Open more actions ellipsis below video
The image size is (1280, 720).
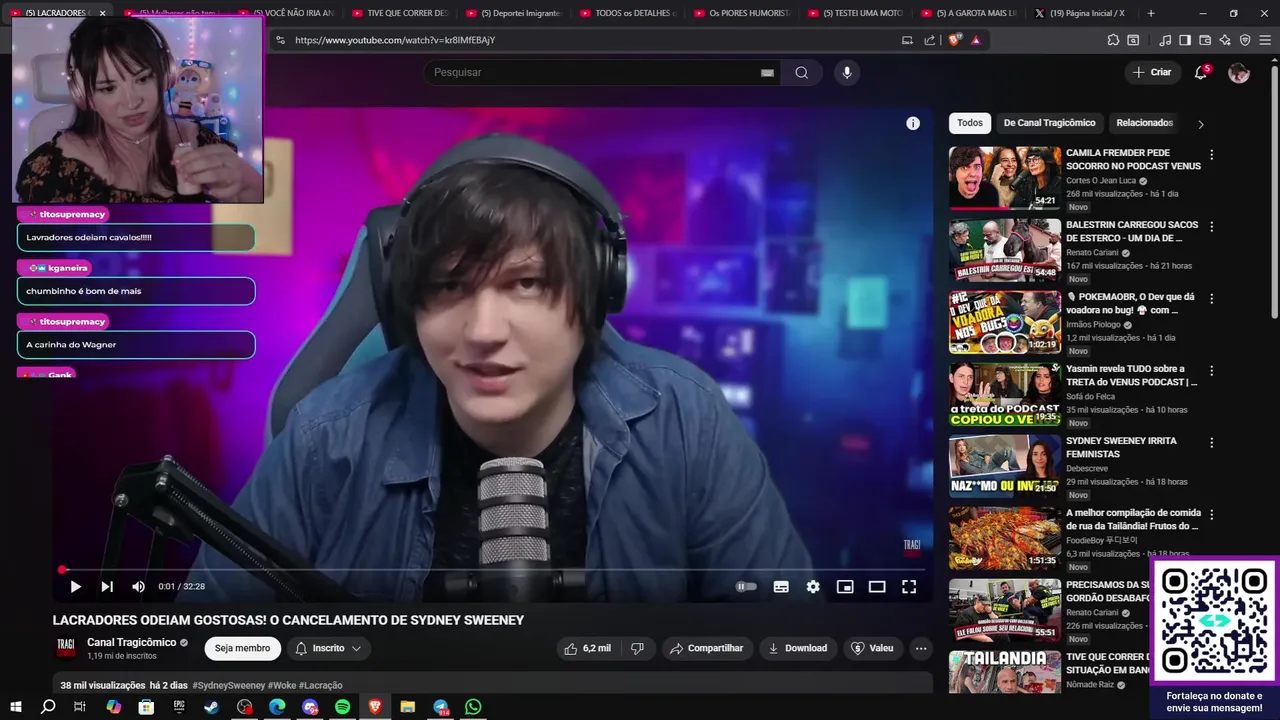pos(921,648)
